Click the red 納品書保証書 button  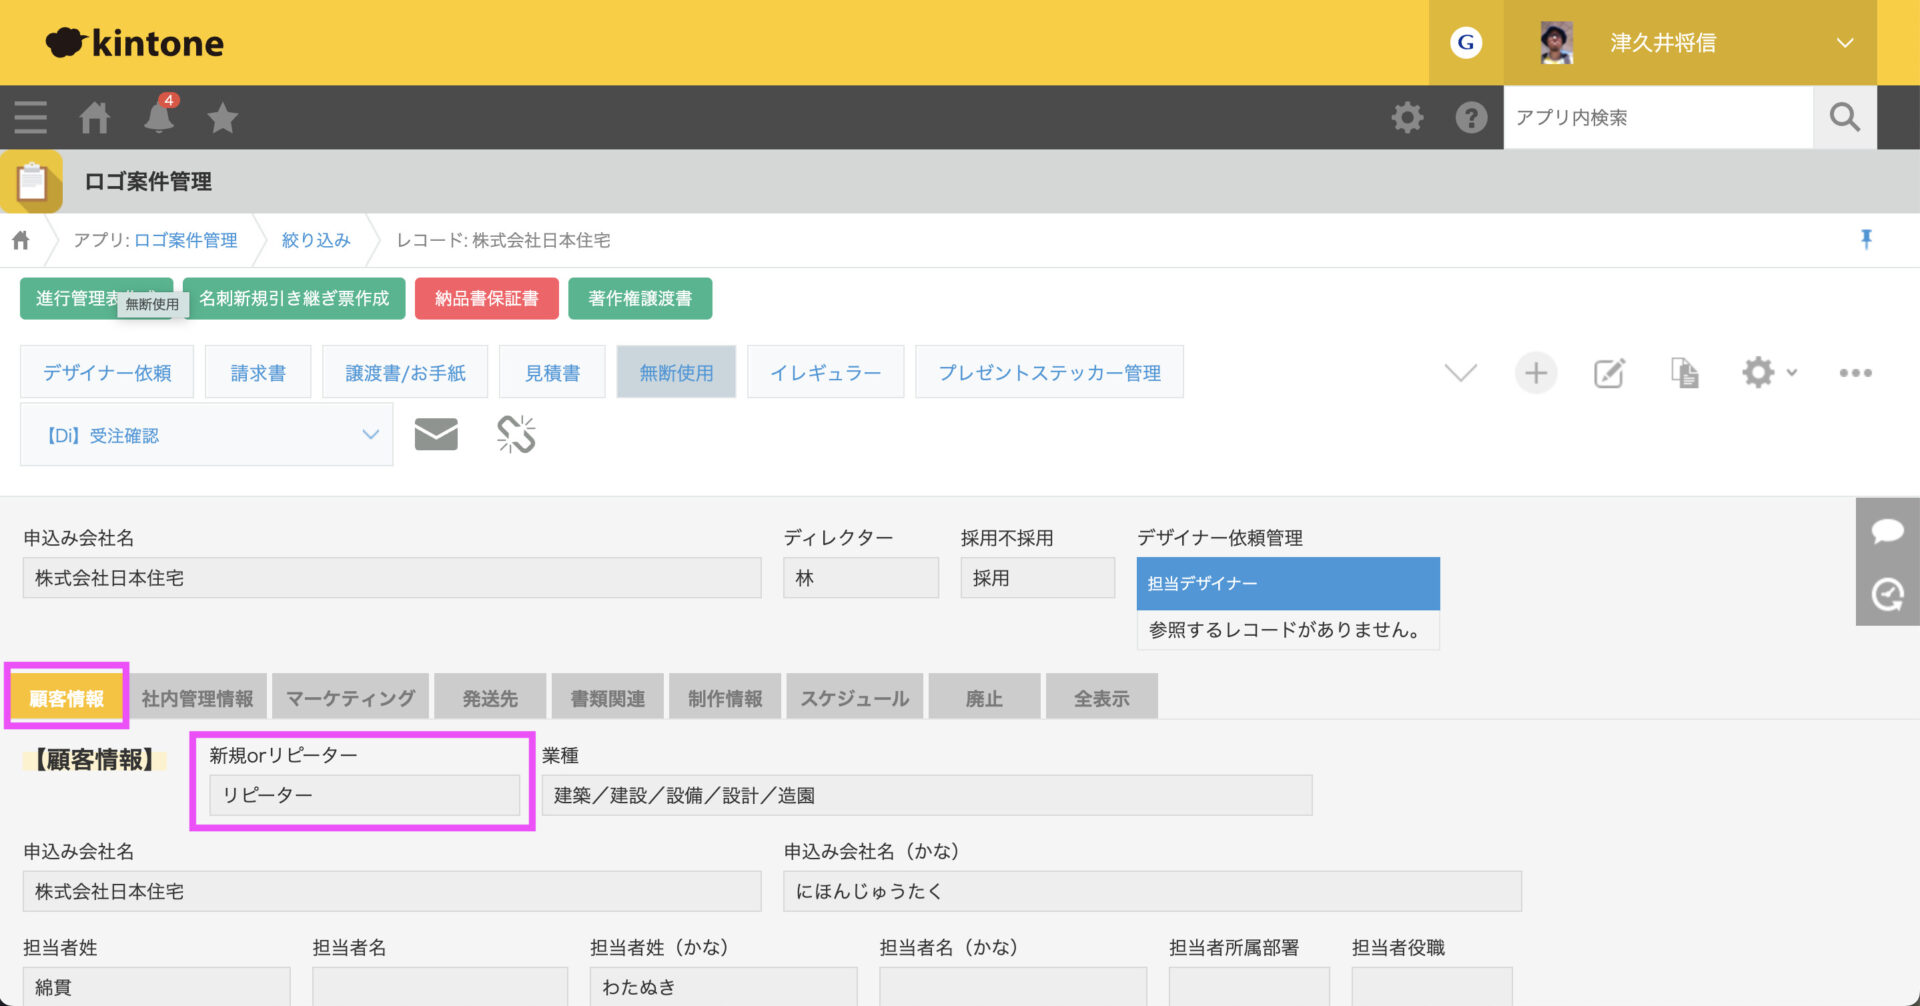coord(487,299)
